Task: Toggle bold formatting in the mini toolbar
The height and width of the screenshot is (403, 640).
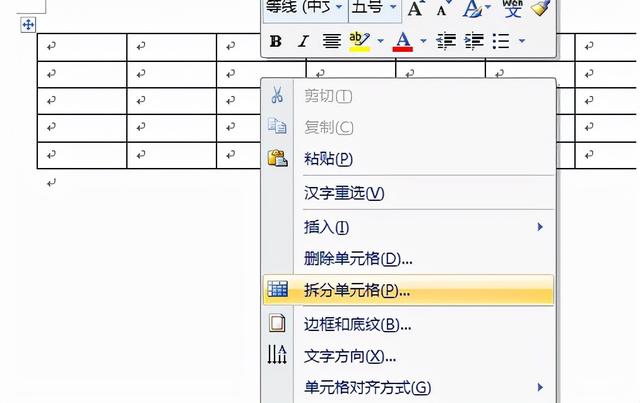Action: tap(276, 41)
